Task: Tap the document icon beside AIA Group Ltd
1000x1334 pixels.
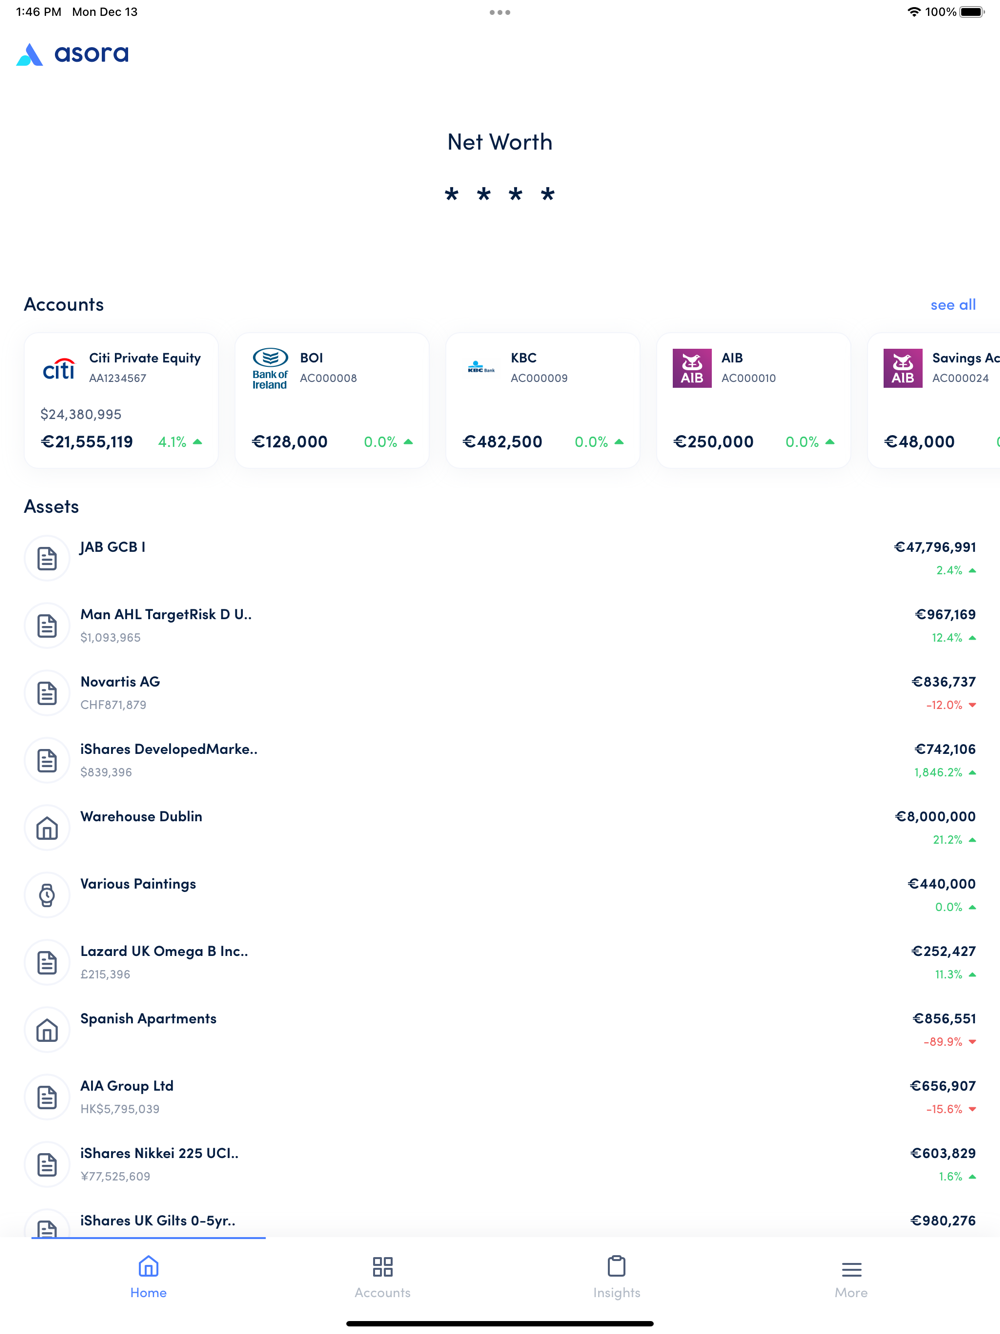Action: click(x=47, y=1097)
